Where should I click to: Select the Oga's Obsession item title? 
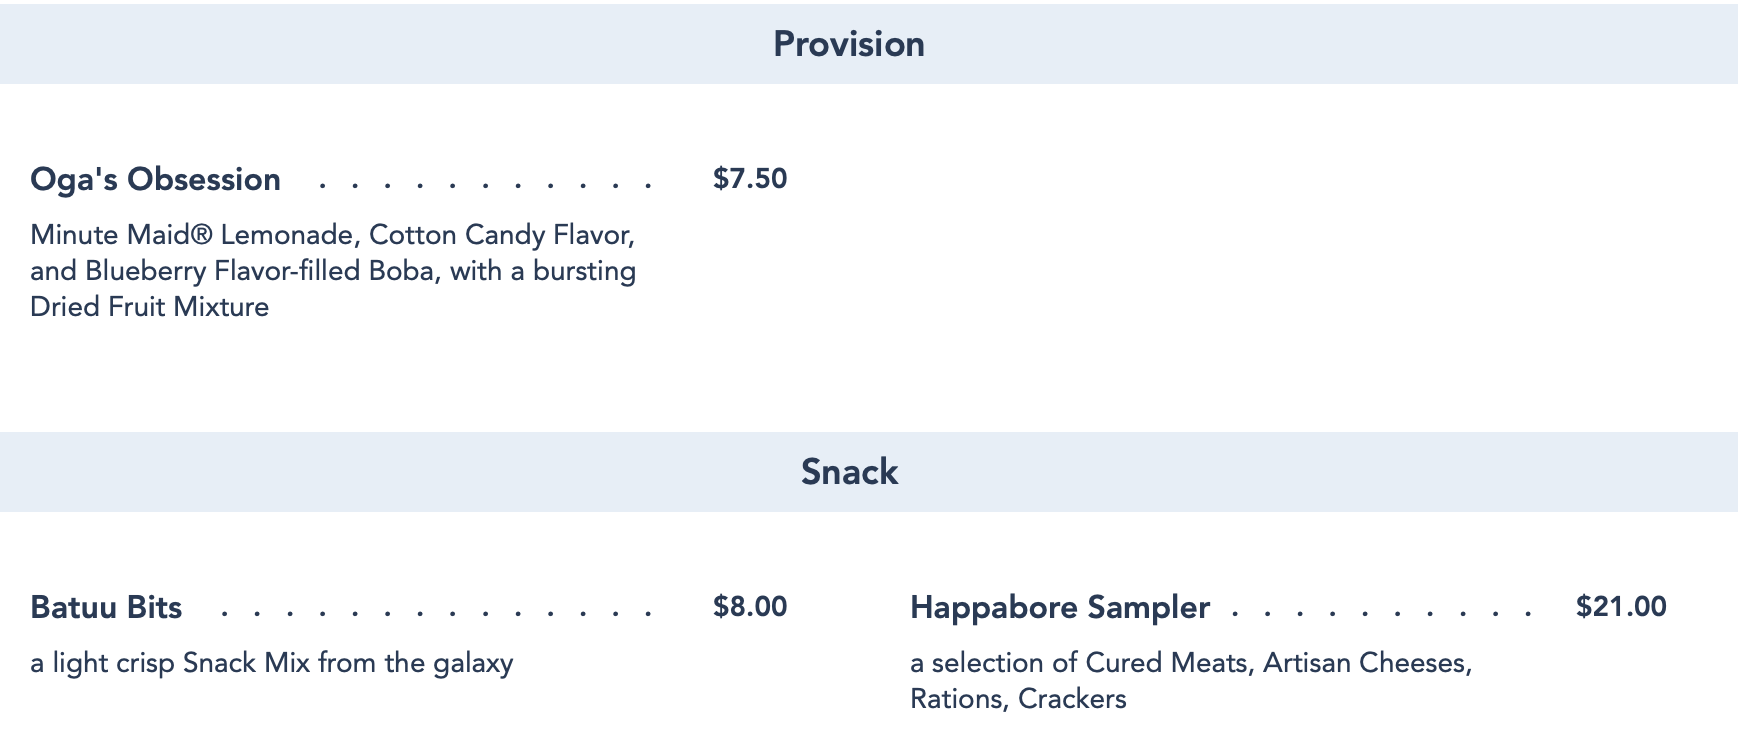click(155, 179)
